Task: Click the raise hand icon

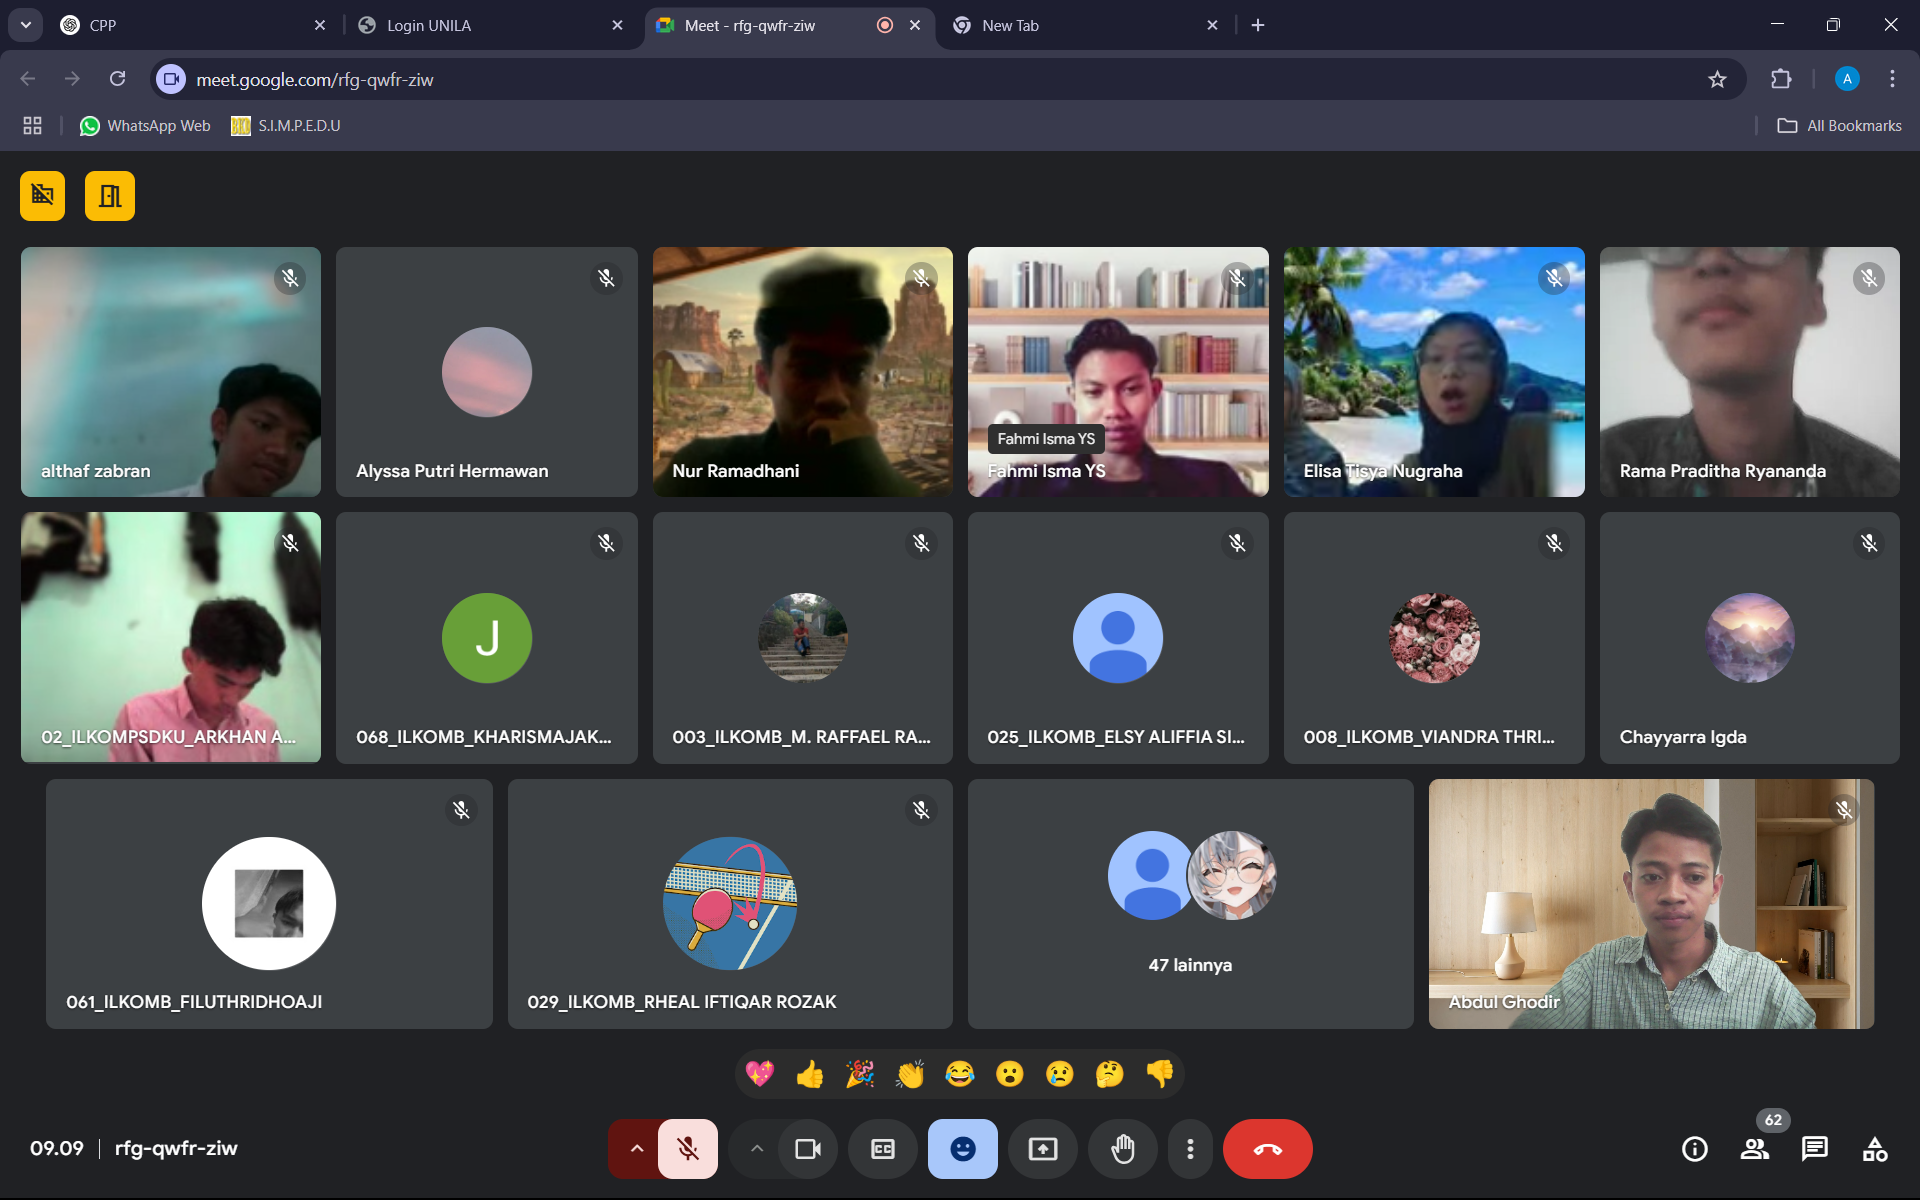Action: (x=1123, y=1149)
